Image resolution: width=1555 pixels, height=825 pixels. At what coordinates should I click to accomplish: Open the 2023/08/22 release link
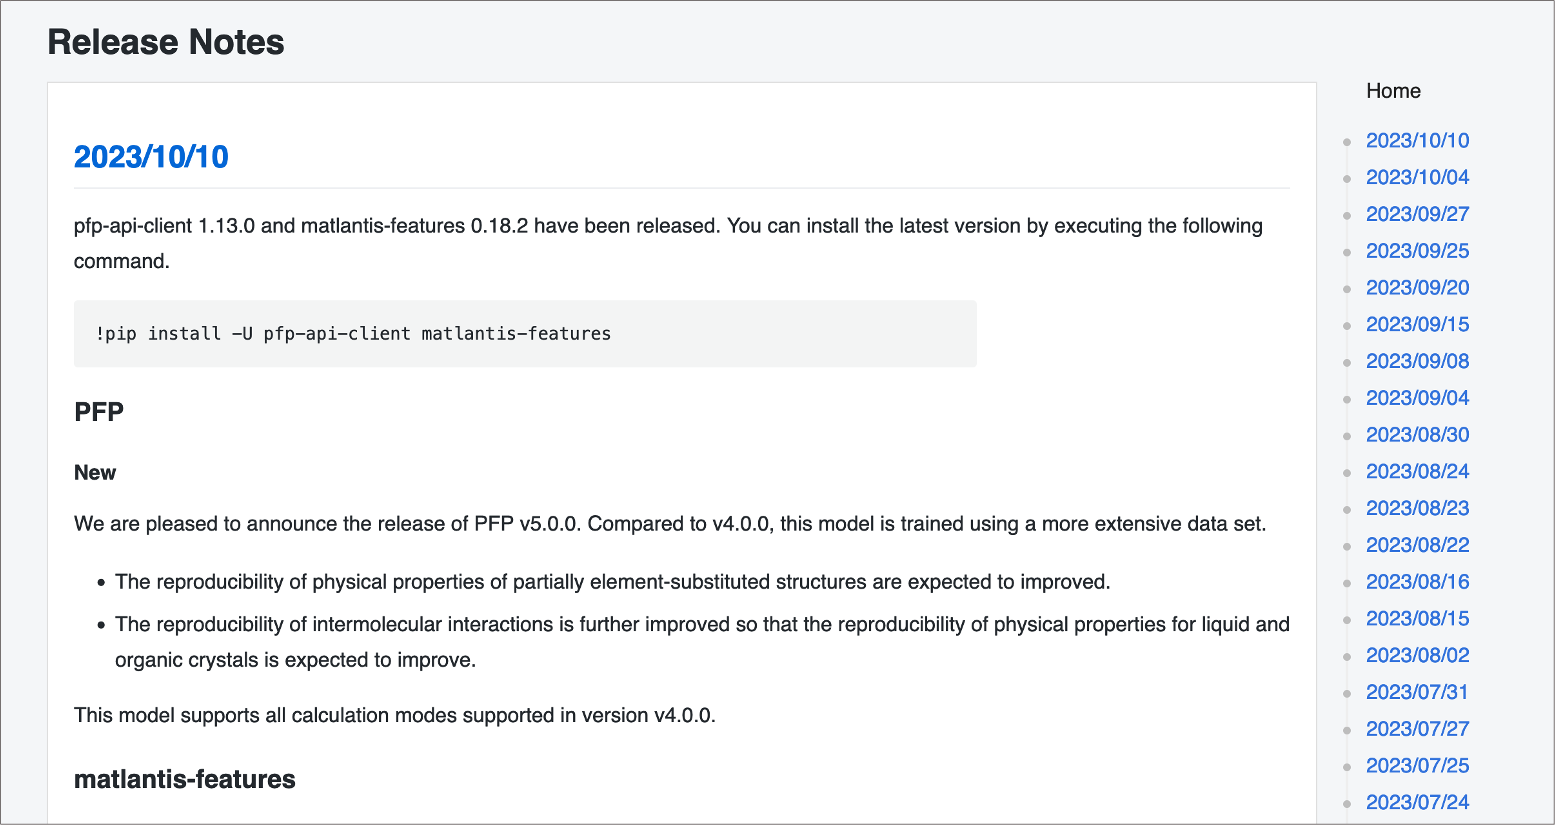[1417, 545]
